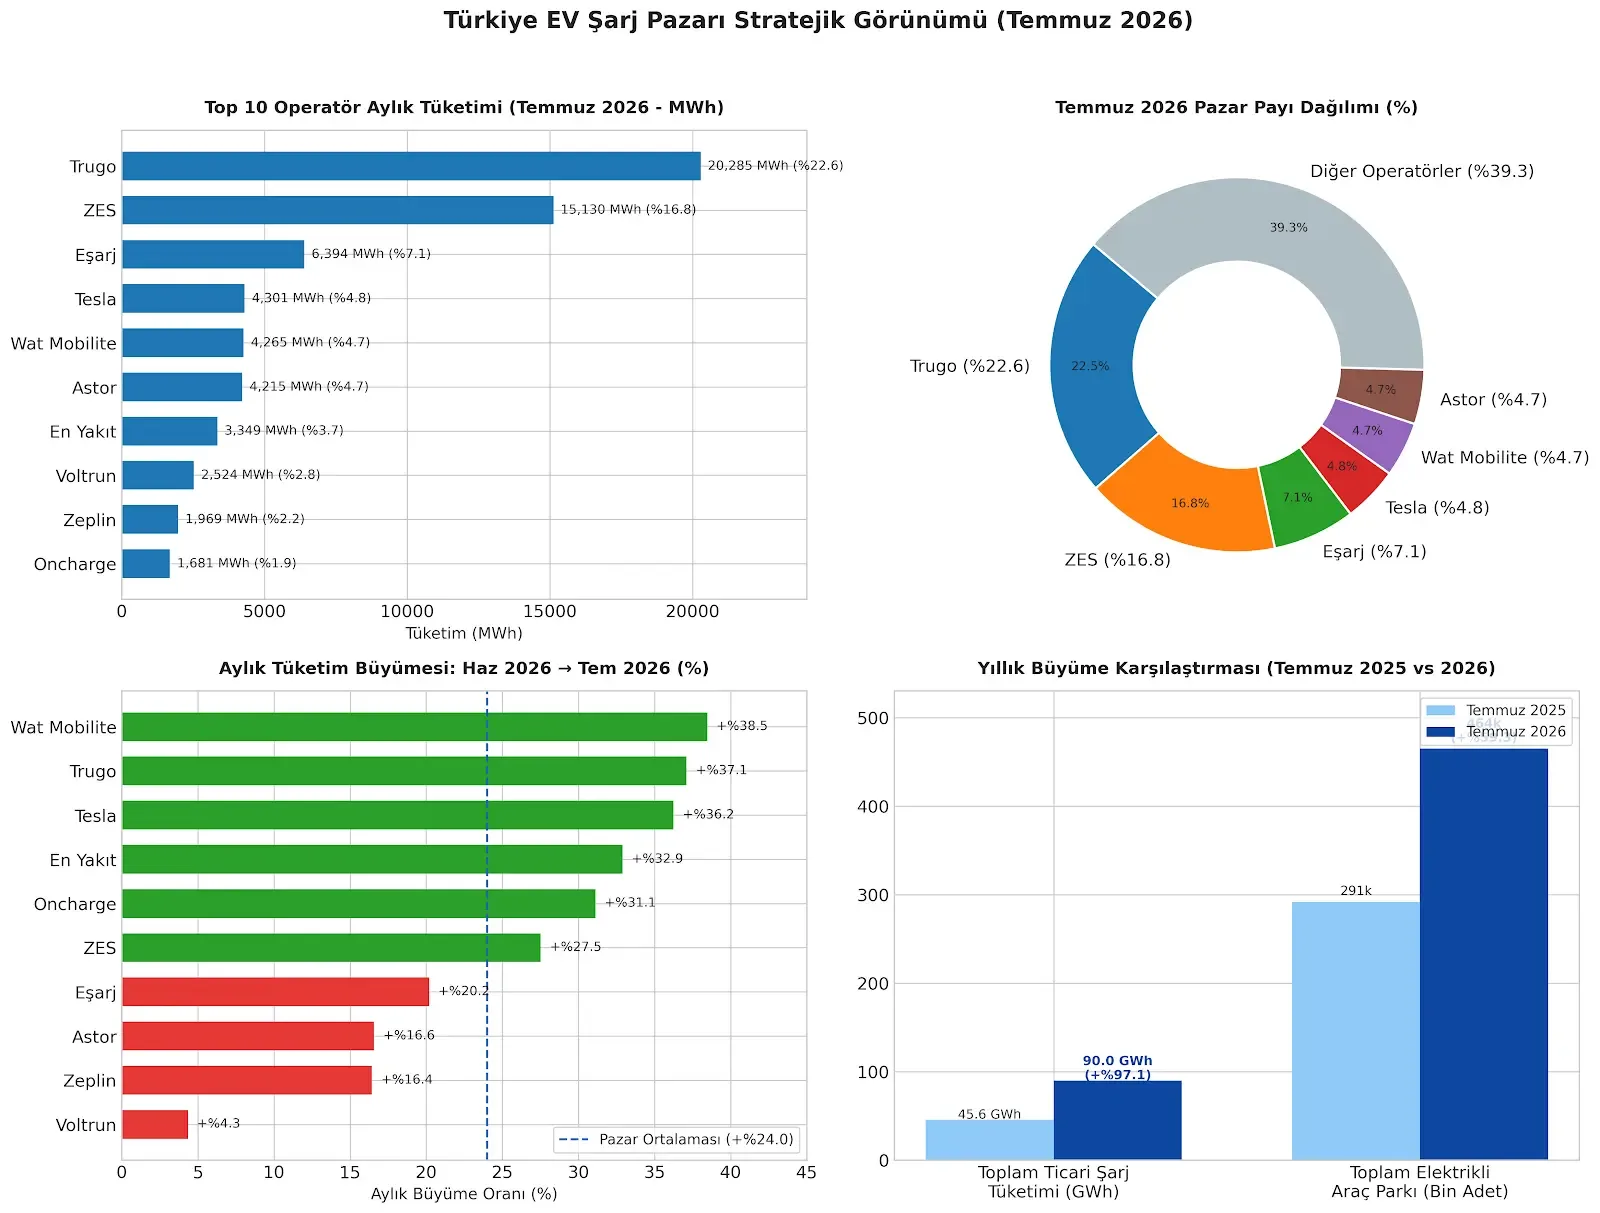Select the Trugo consumption bar in Top 10 chart
The image size is (1600, 1213).
[411, 166]
